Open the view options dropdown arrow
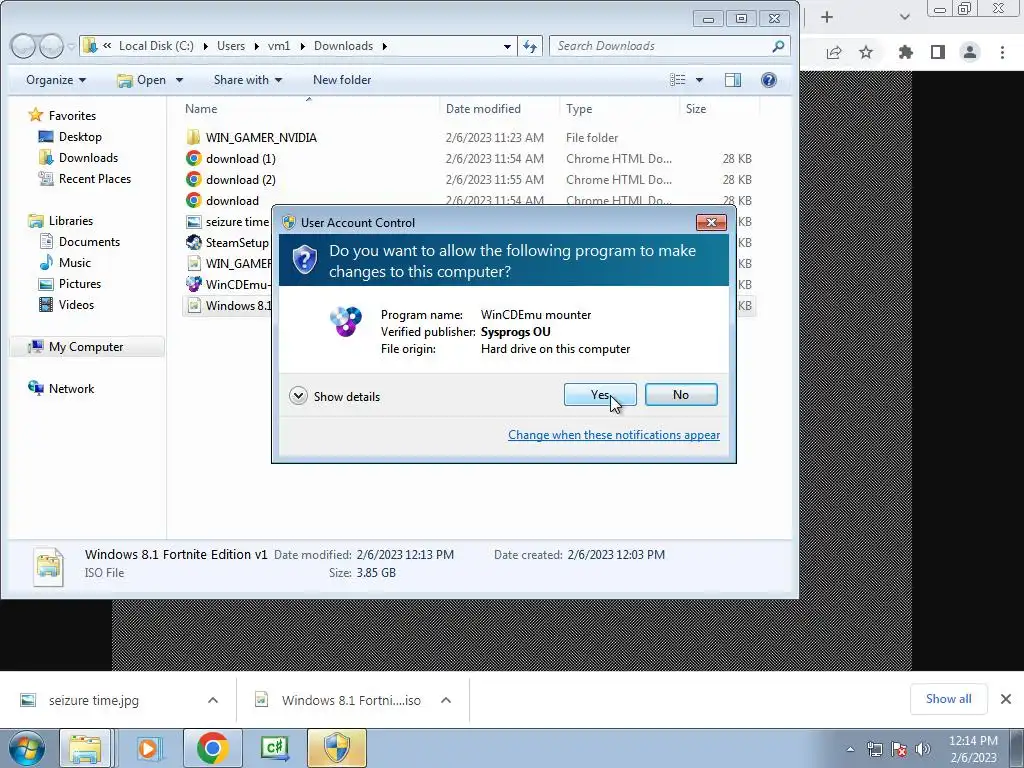 pyautogui.click(x=699, y=80)
